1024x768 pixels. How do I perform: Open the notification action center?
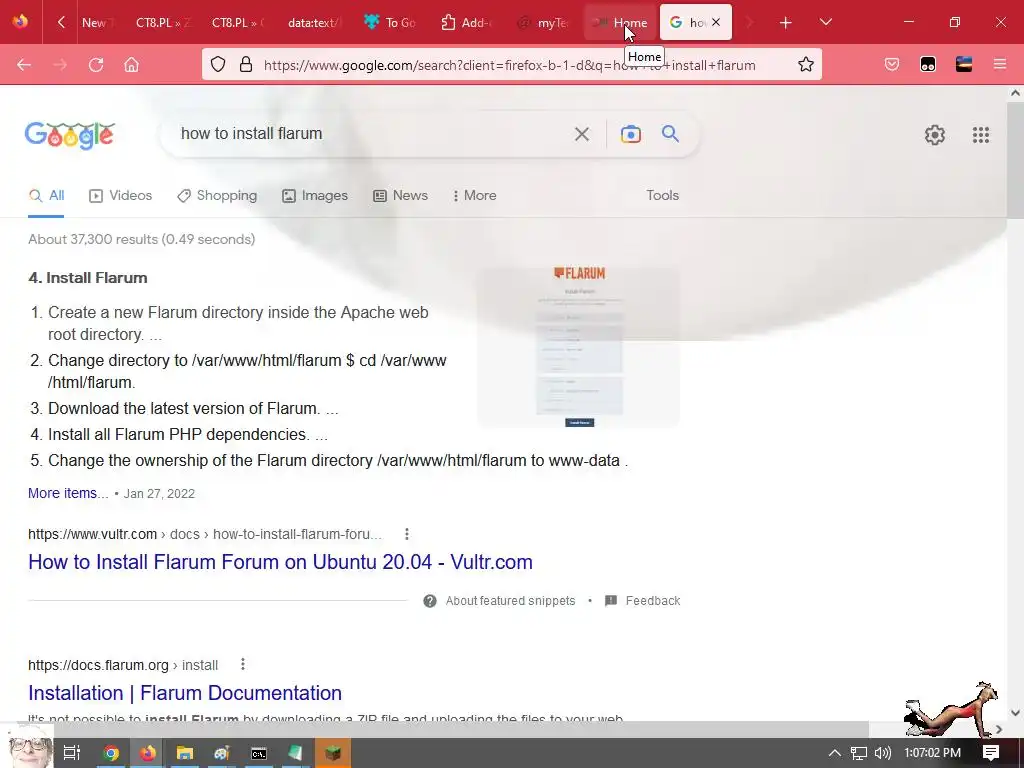pos(991,753)
